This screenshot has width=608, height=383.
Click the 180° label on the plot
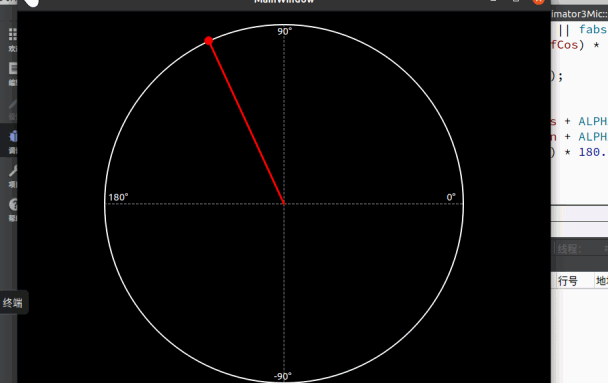click(118, 197)
